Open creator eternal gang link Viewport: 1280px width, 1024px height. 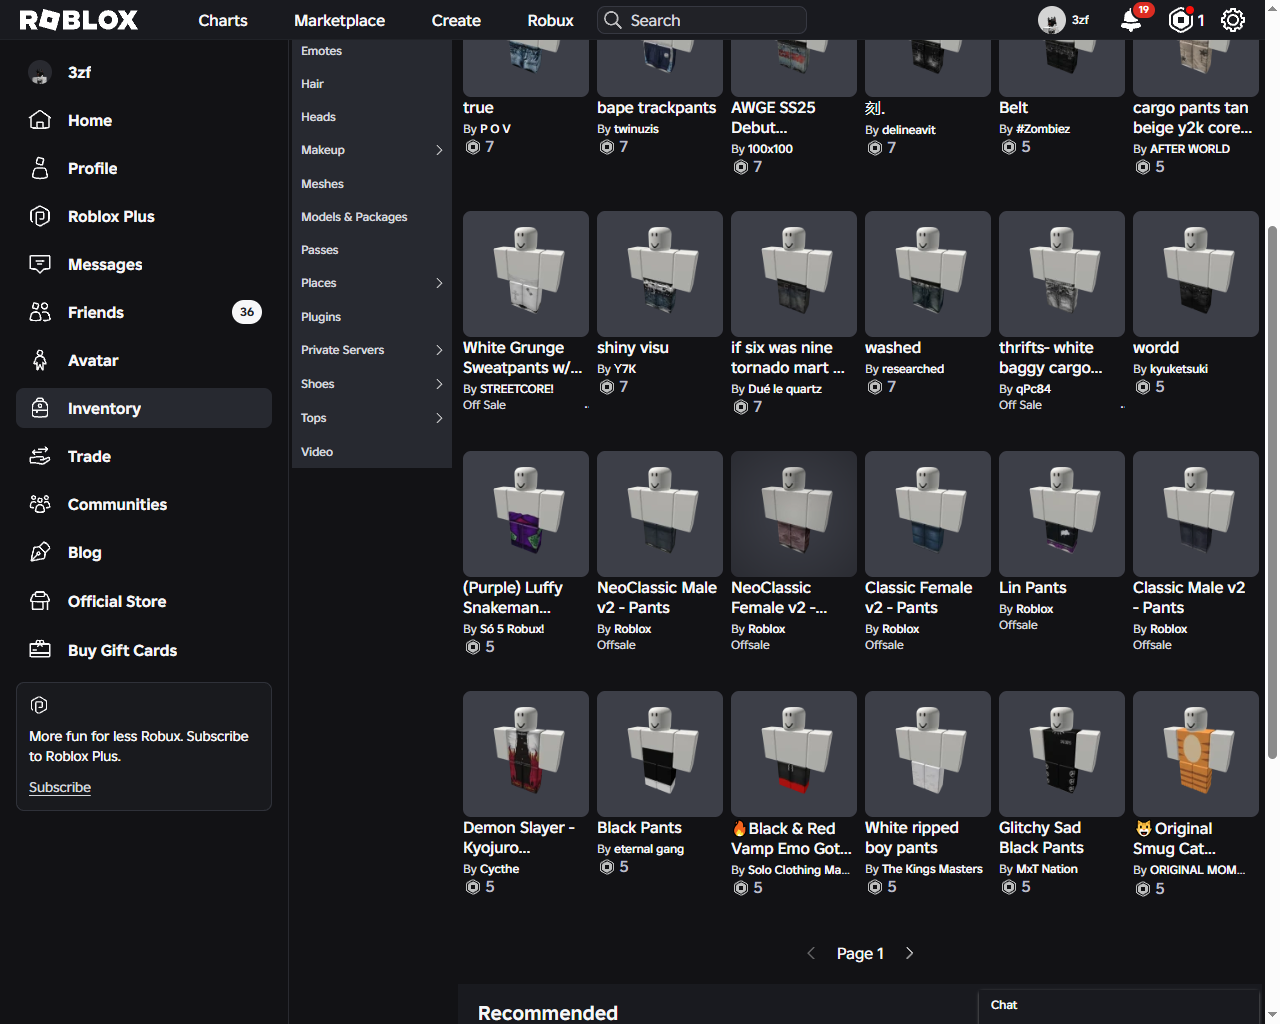pyautogui.click(x=649, y=849)
